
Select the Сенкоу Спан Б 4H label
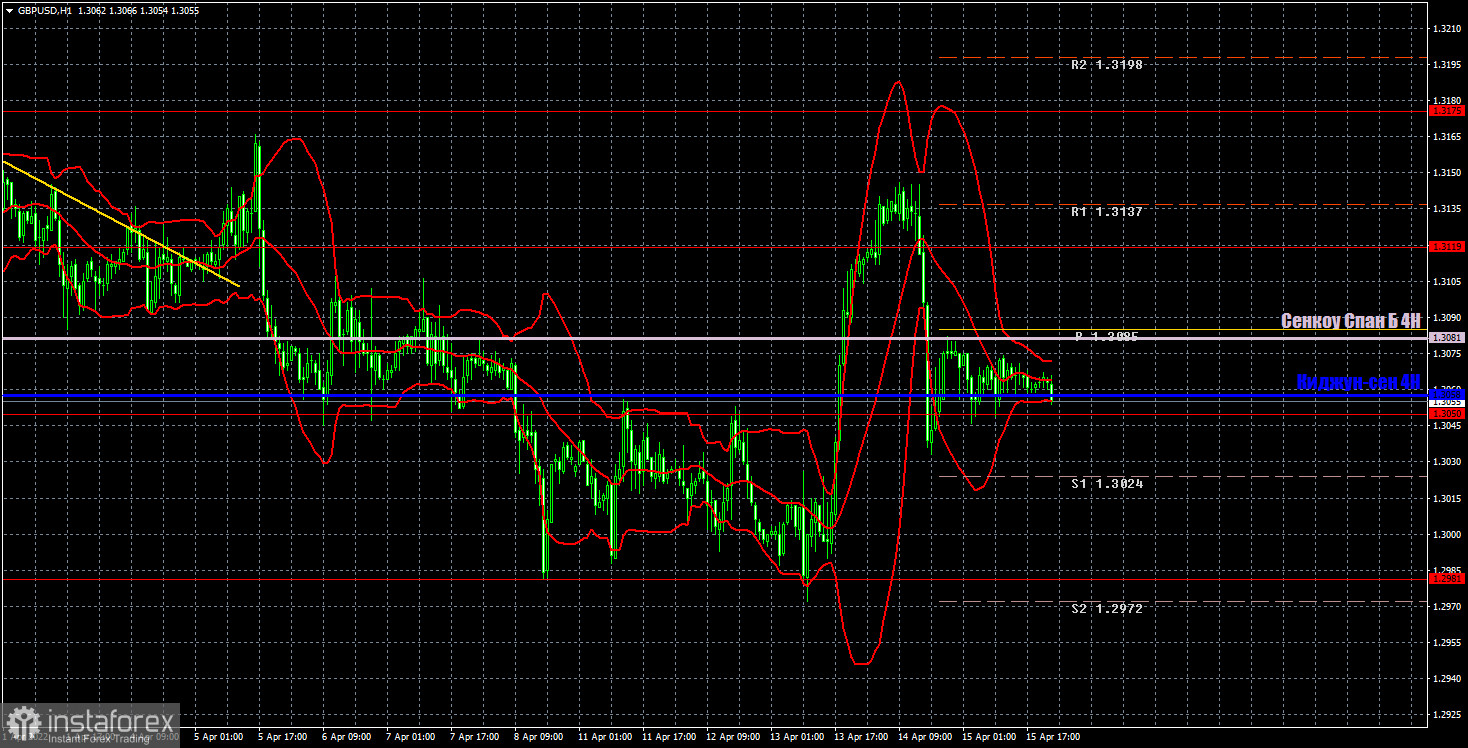click(1351, 321)
